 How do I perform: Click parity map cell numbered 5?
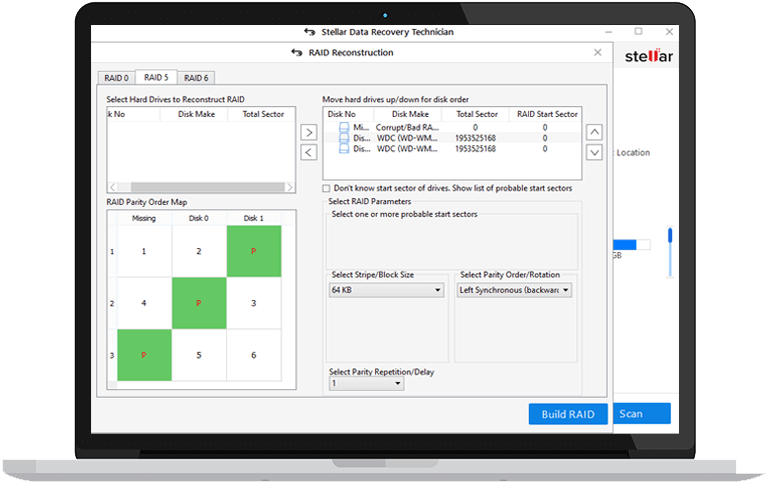tap(199, 355)
